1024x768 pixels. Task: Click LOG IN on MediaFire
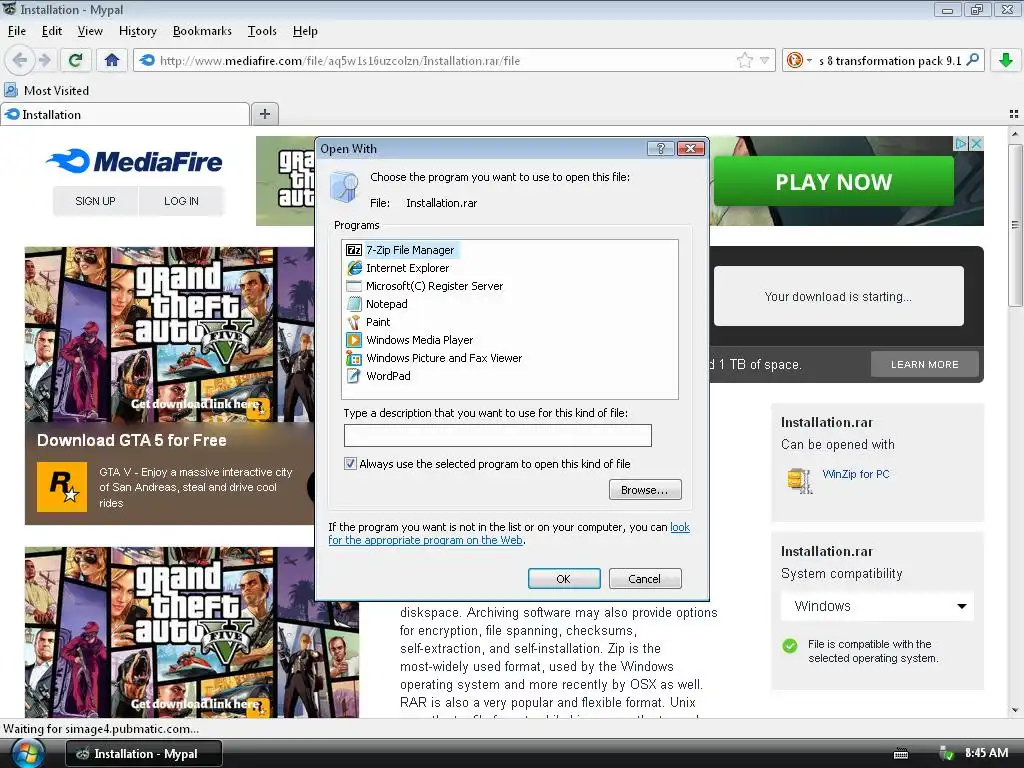(181, 201)
